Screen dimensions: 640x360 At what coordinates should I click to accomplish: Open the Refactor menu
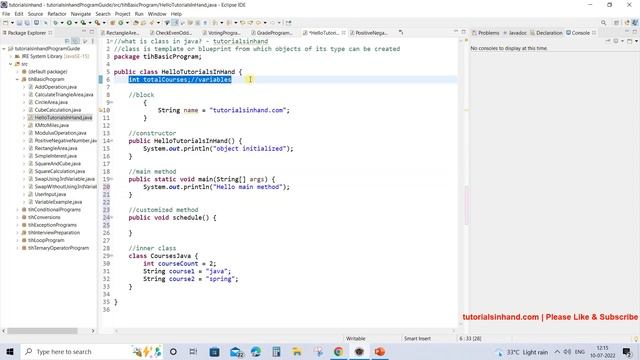coord(57,14)
